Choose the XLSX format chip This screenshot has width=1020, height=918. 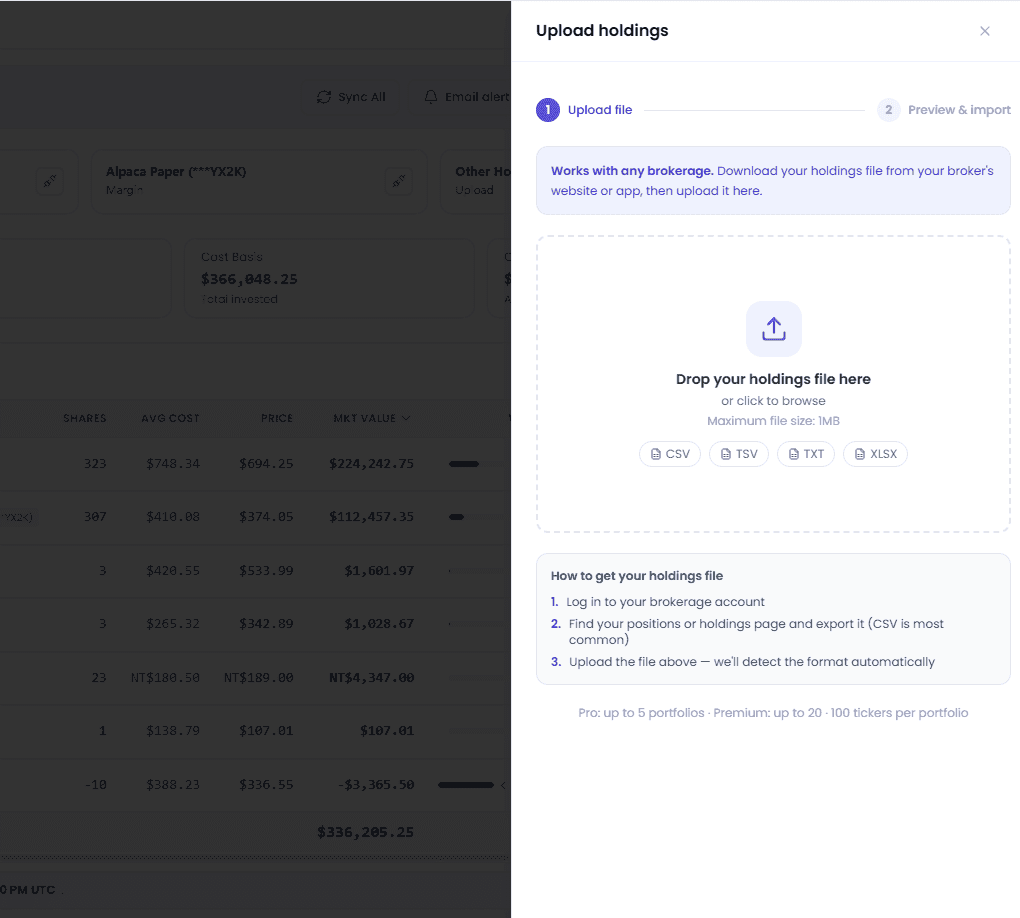[876, 454]
